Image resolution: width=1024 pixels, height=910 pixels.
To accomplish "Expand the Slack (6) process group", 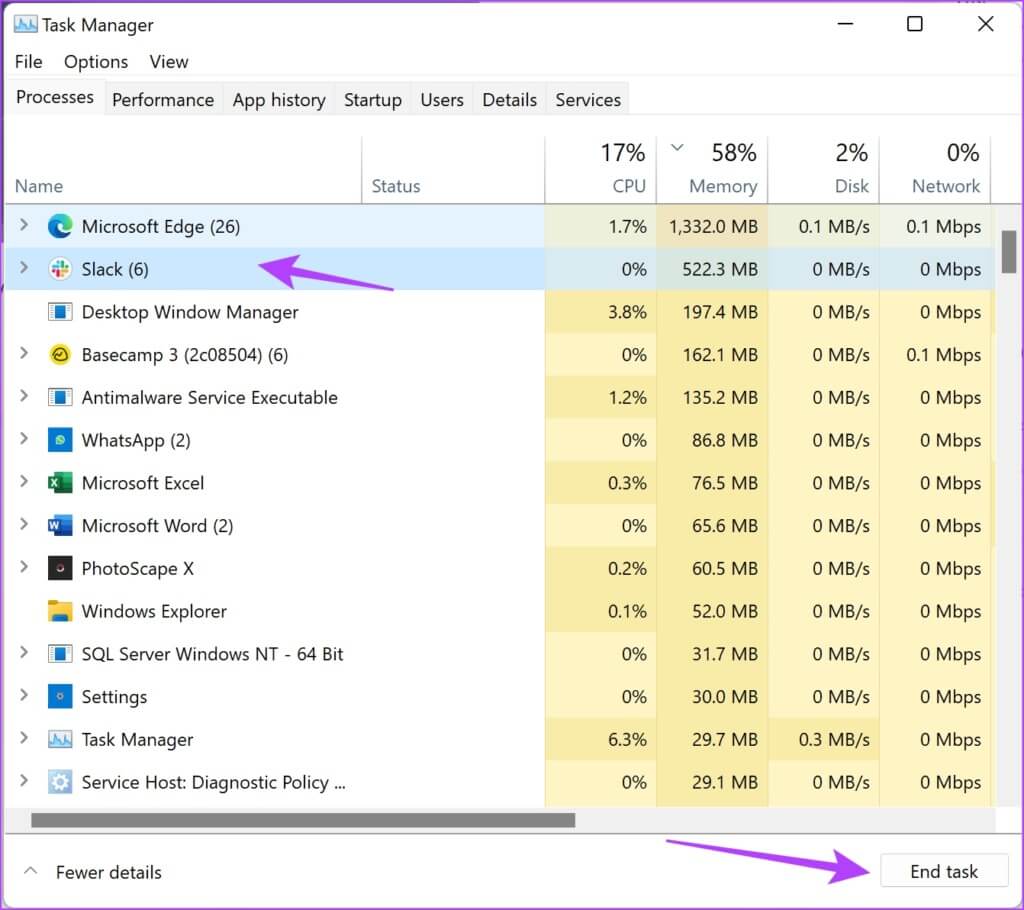I will 24,268.
